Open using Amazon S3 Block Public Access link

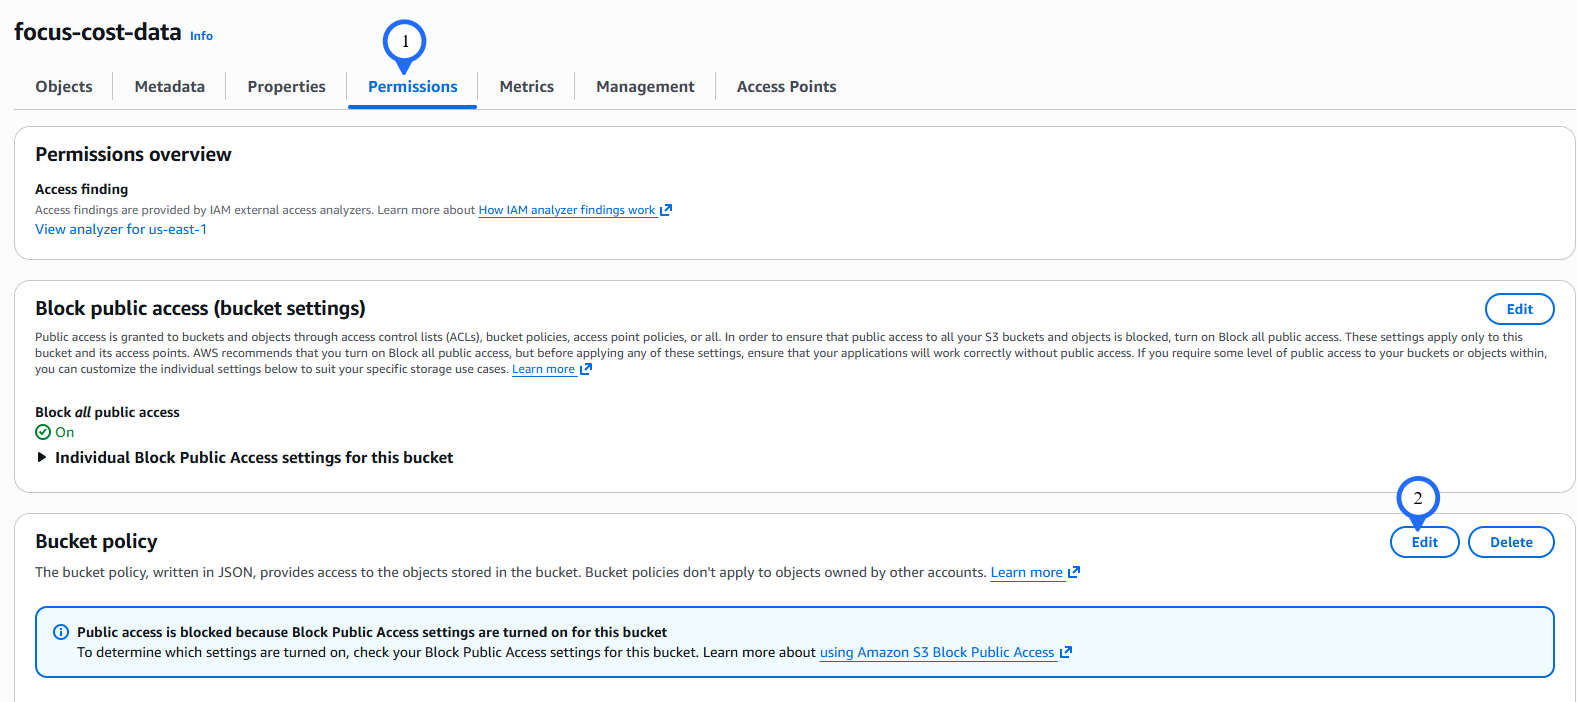point(936,652)
